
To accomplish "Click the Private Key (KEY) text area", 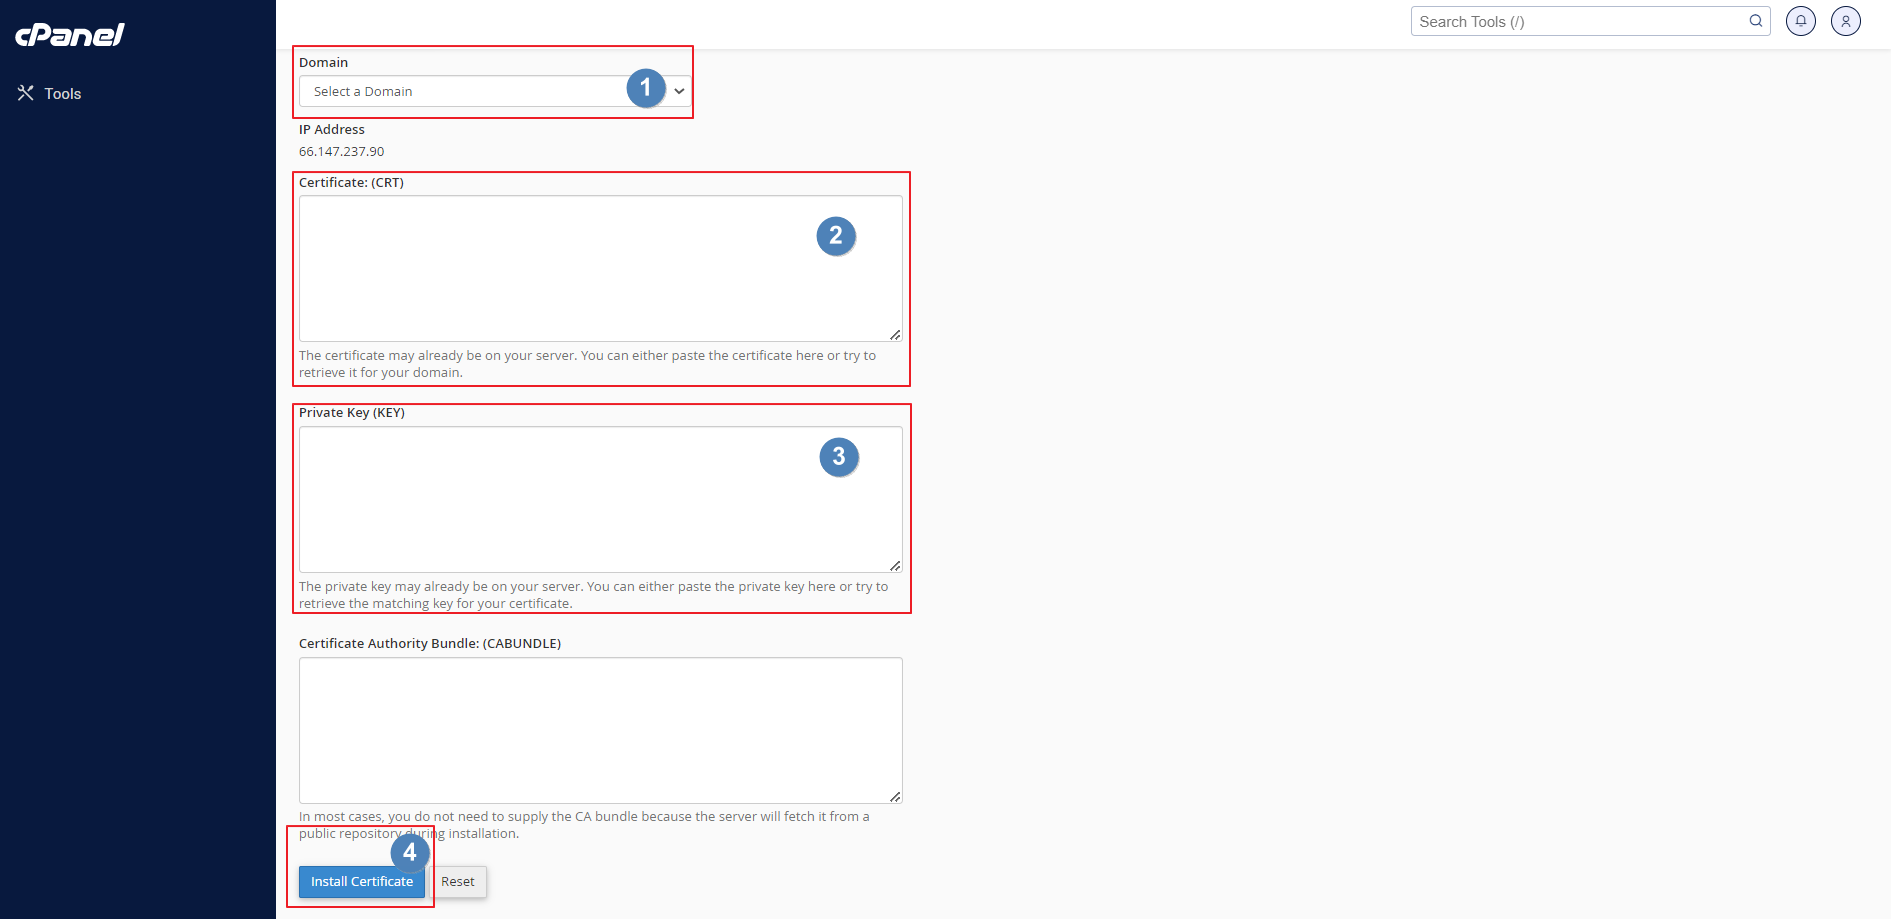I will pos(601,500).
